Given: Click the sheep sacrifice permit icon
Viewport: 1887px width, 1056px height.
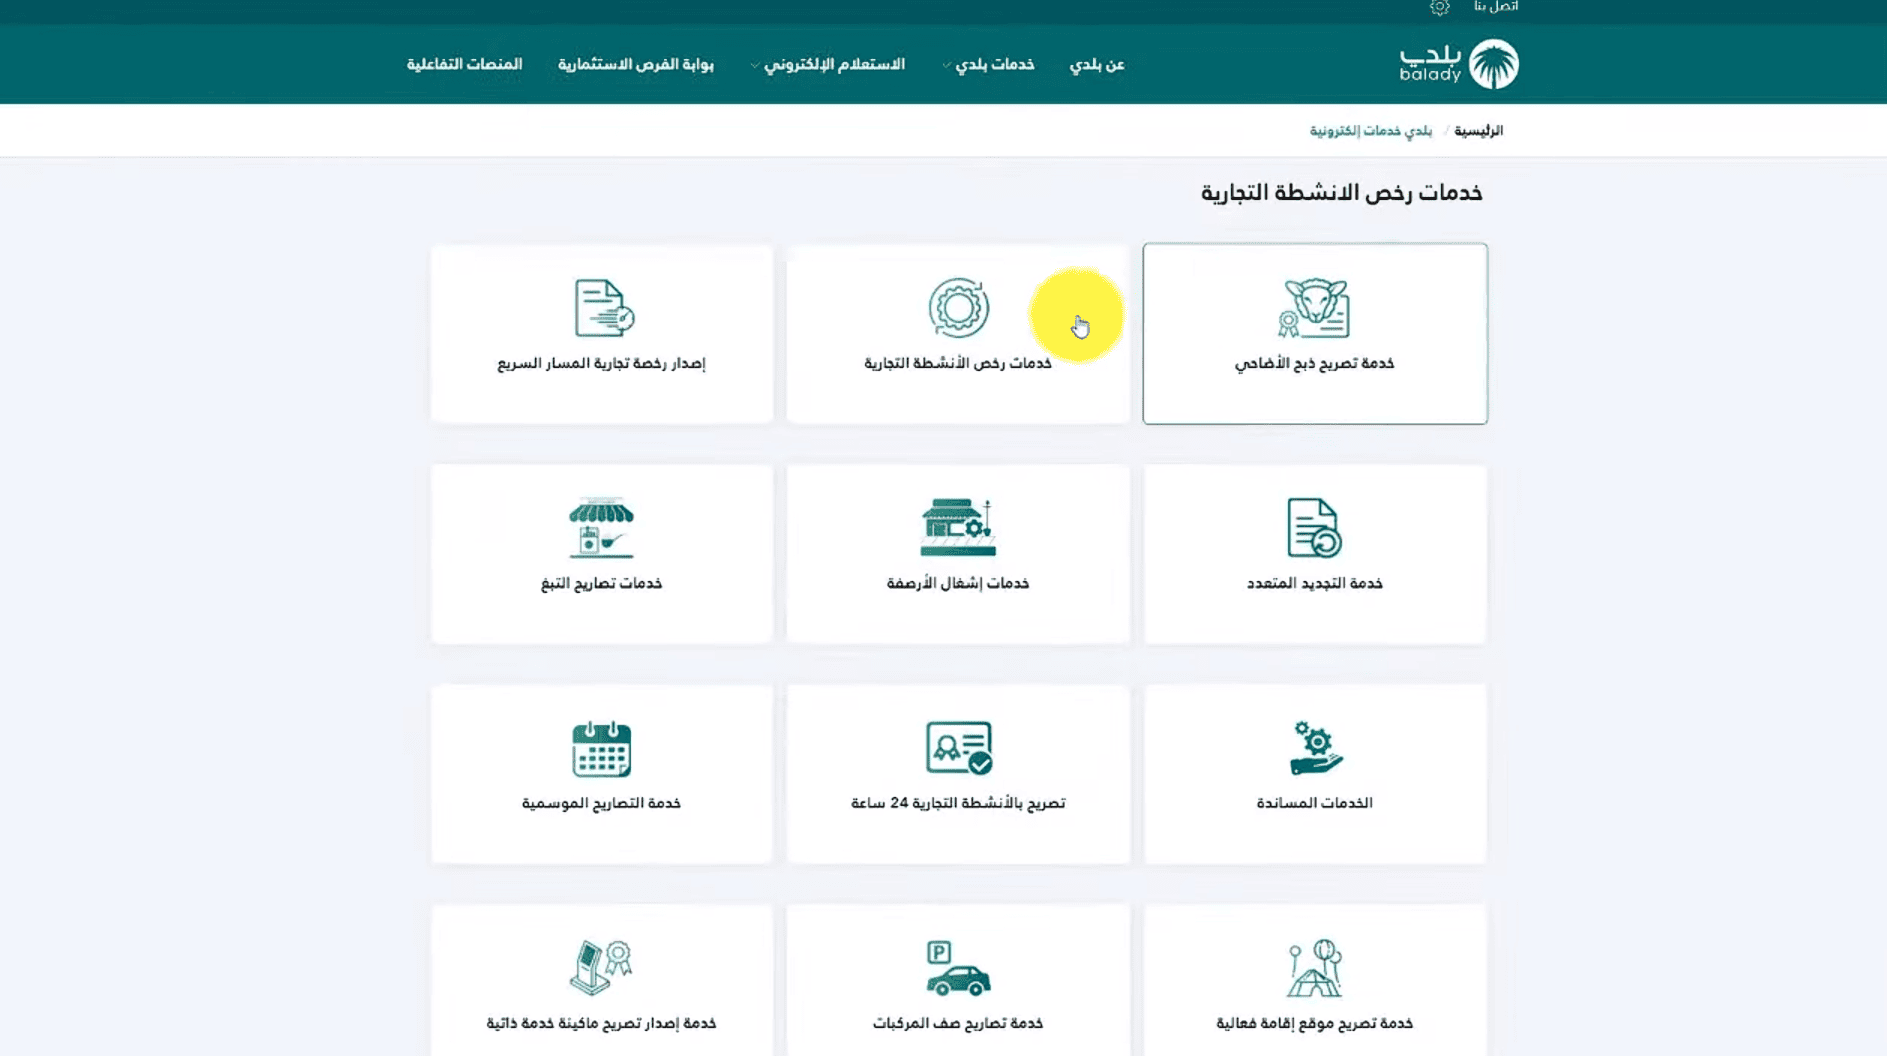Looking at the screenshot, I should tap(1314, 308).
